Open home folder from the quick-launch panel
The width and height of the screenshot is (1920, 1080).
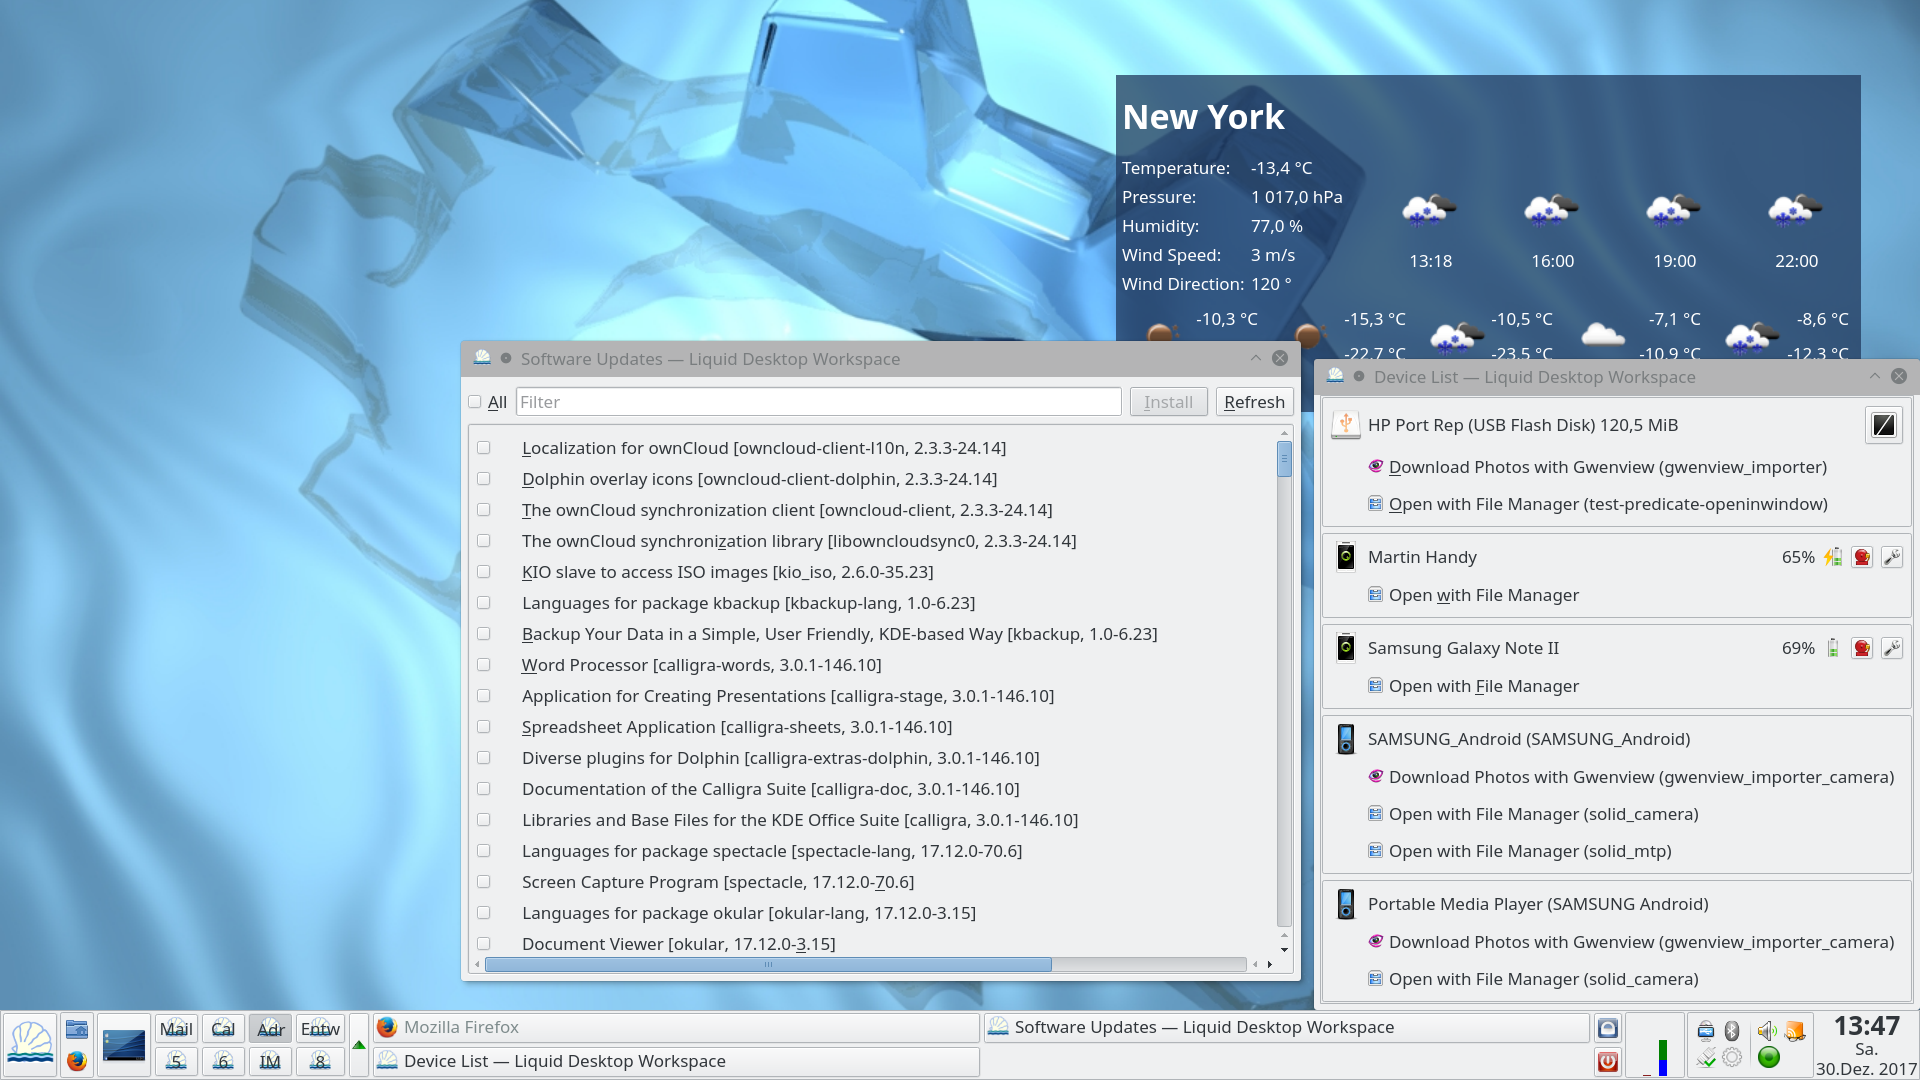tap(77, 1028)
